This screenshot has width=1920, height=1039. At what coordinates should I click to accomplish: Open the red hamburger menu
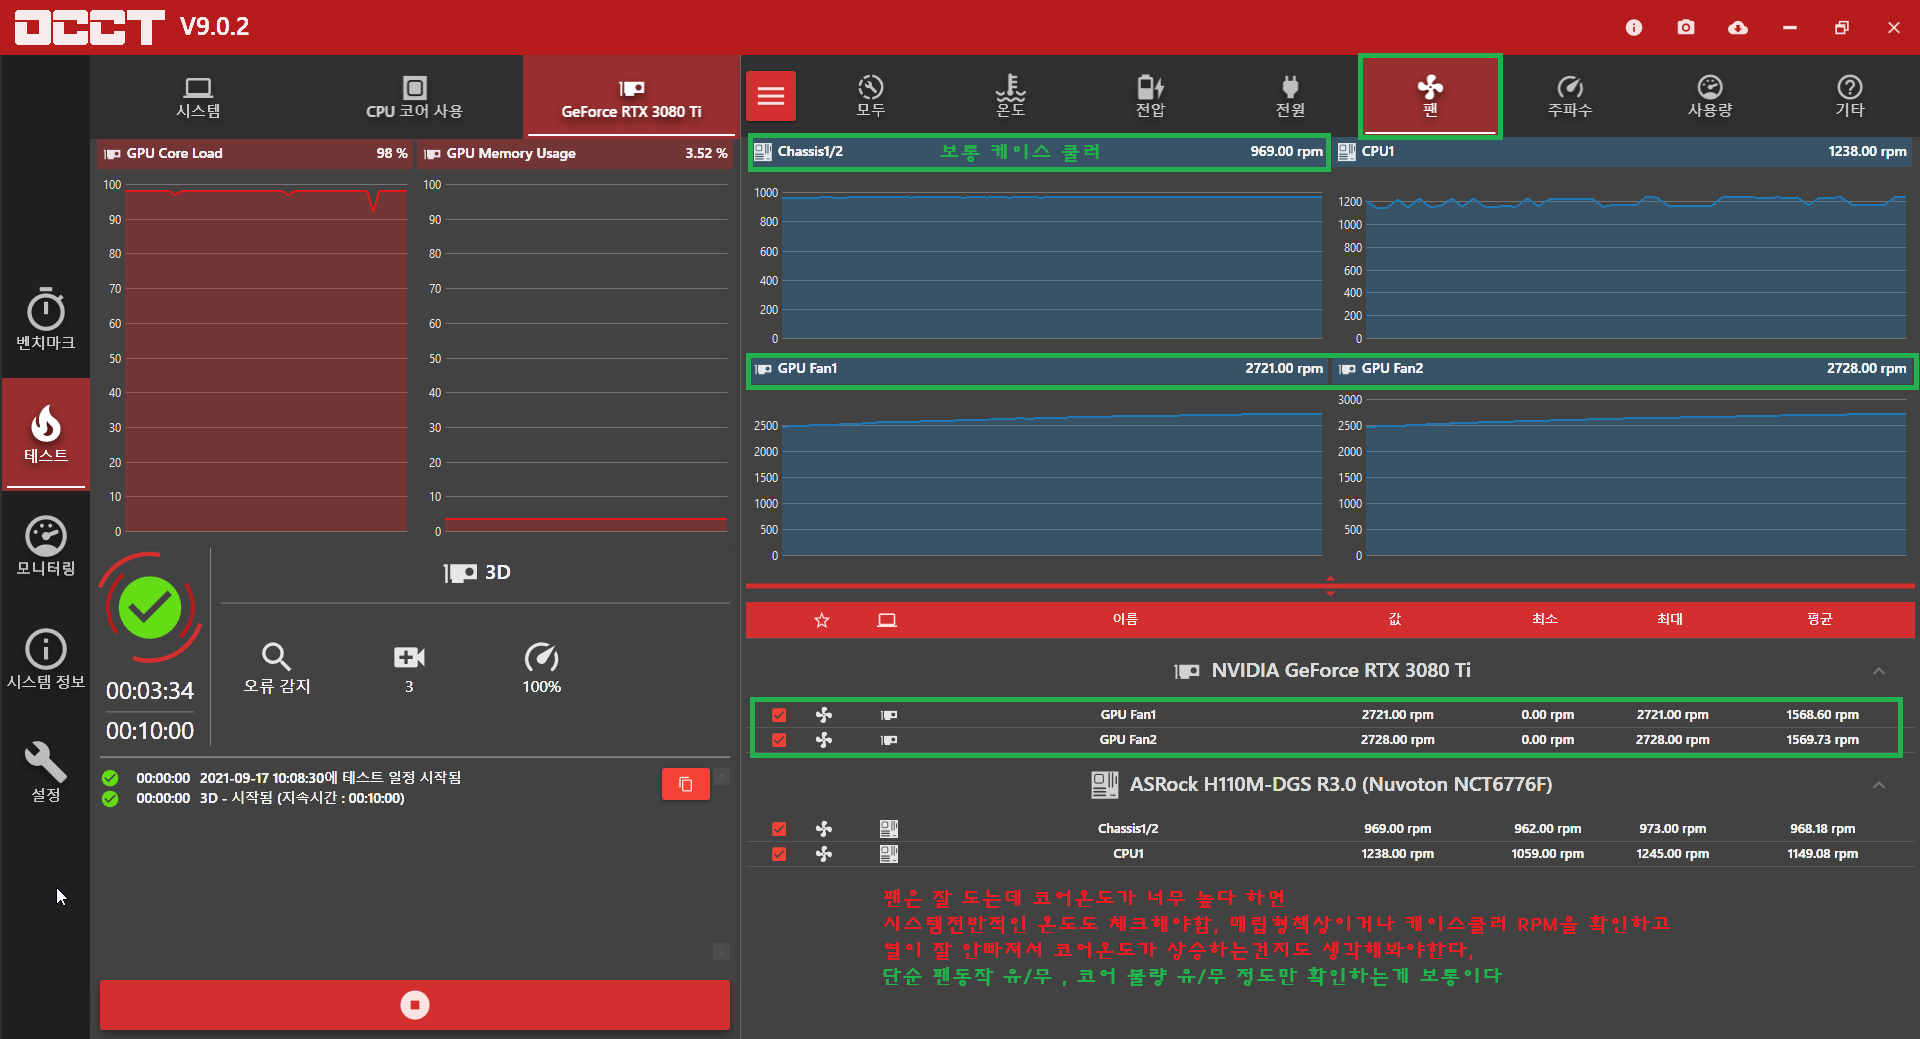tap(770, 96)
